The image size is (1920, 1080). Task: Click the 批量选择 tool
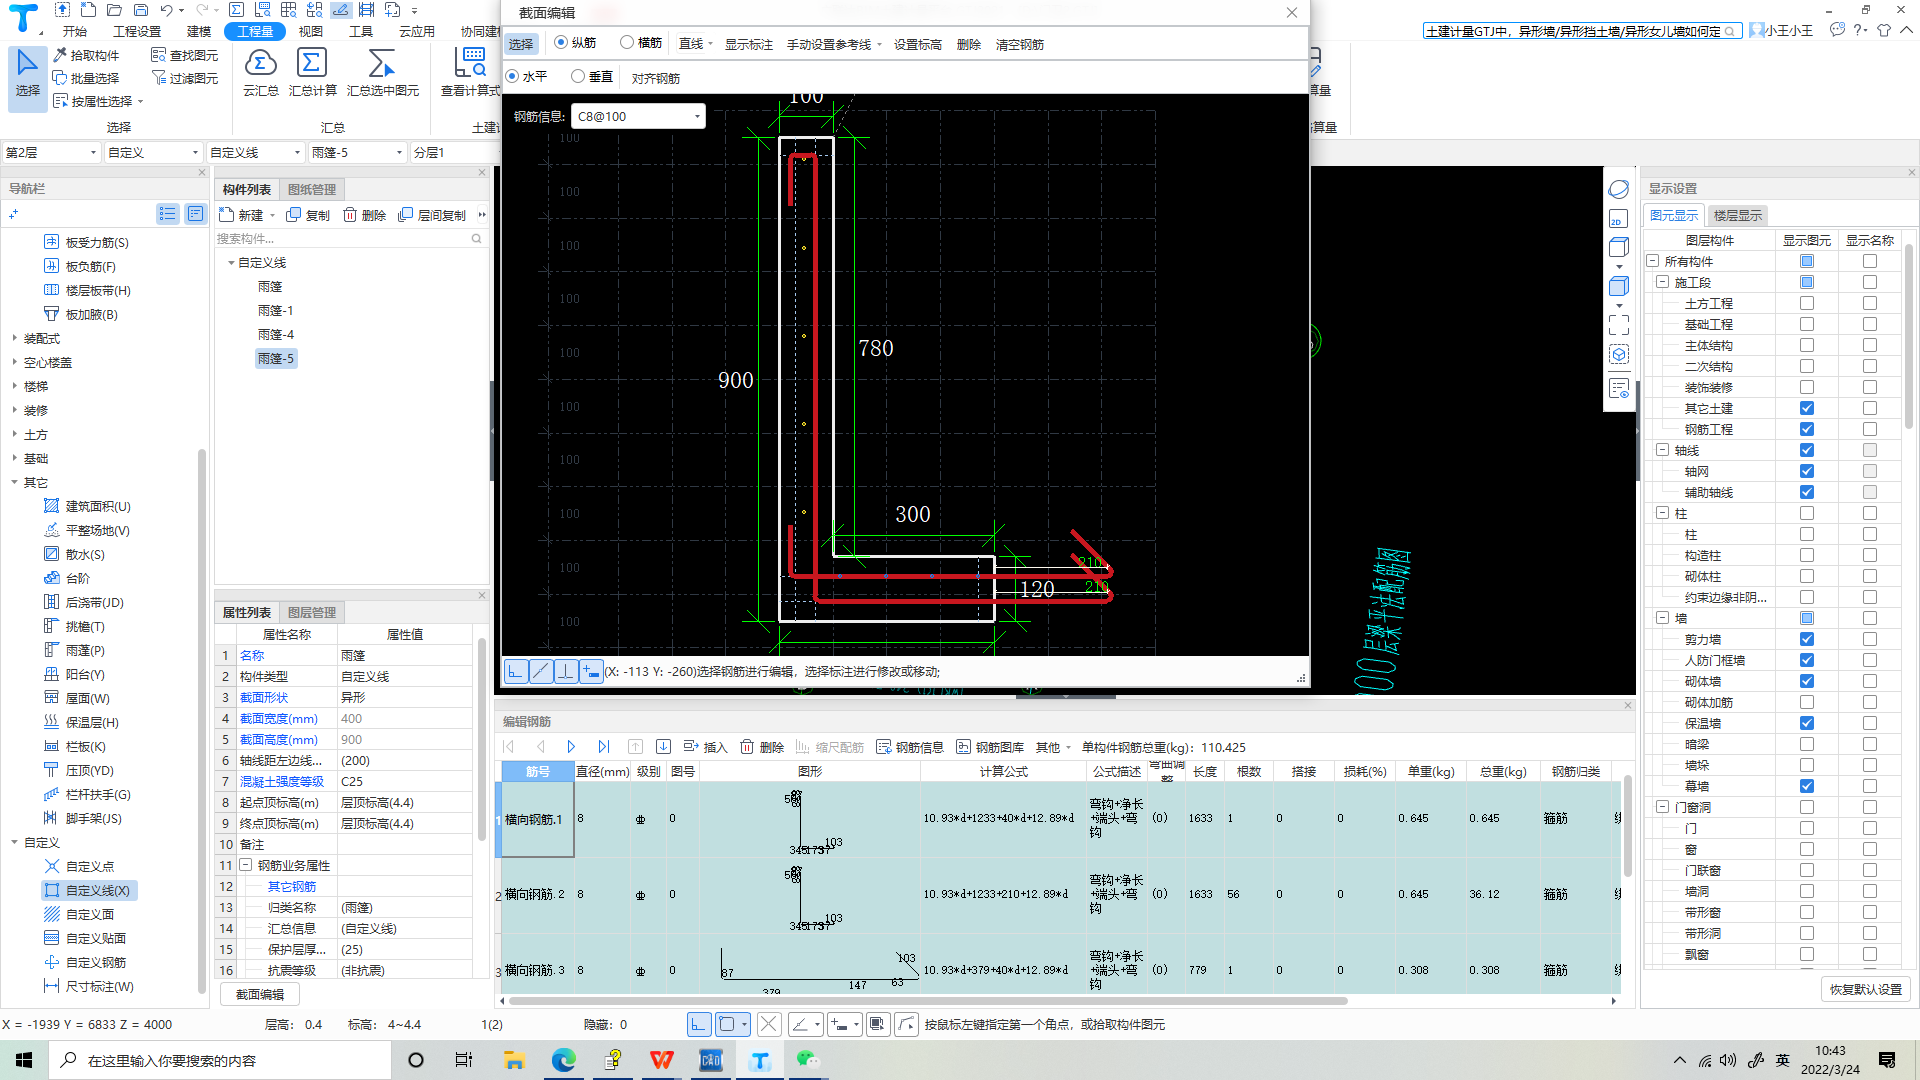[86, 78]
